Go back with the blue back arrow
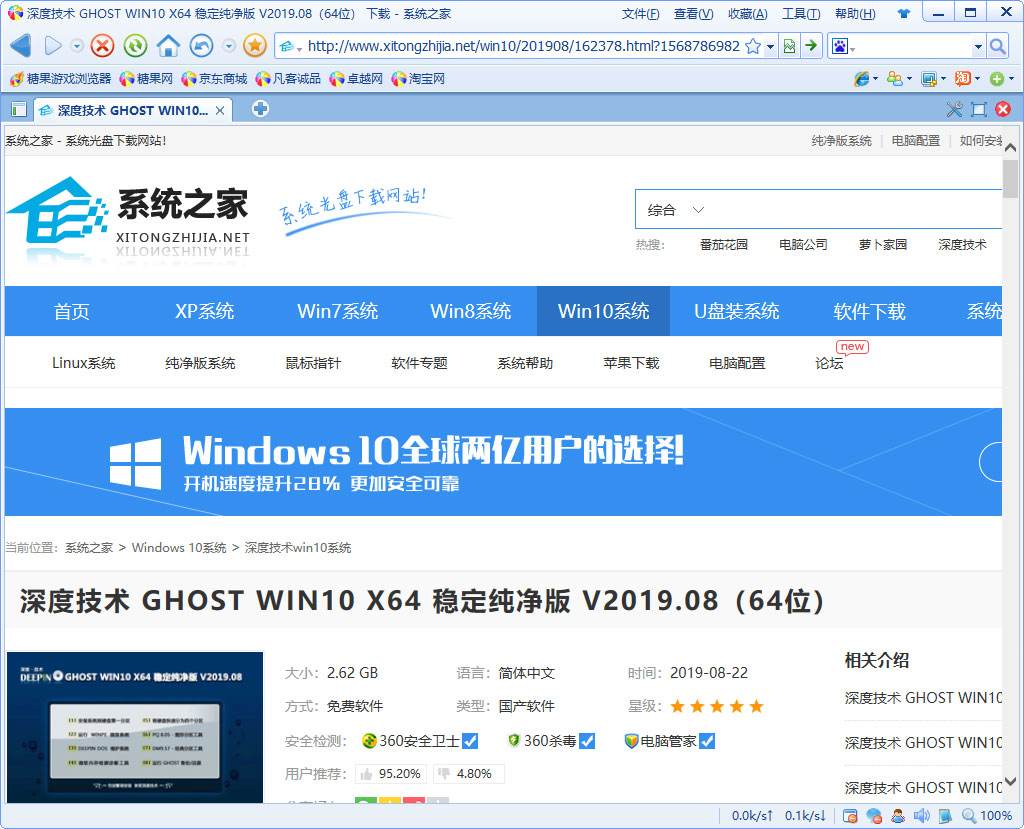Image resolution: width=1024 pixels, height=829 pixels. click(x=21, y=46)
